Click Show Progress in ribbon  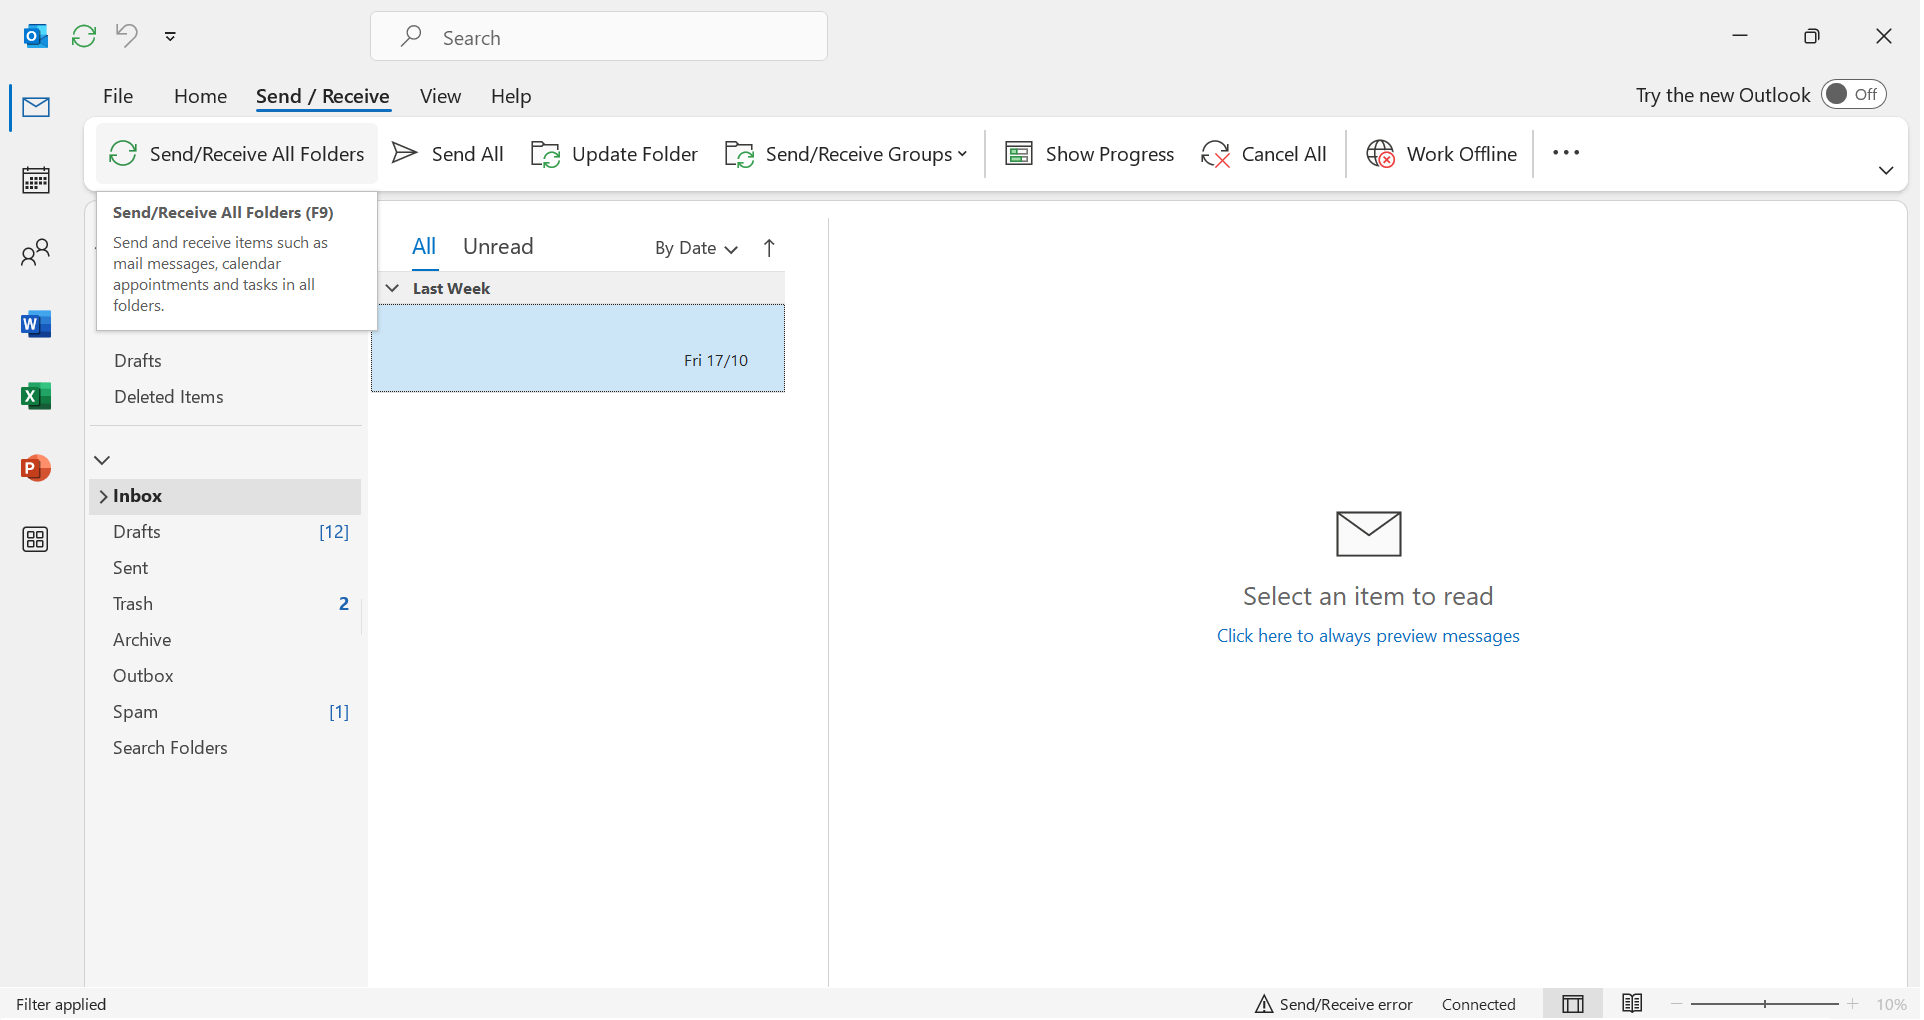point(1089,154)
